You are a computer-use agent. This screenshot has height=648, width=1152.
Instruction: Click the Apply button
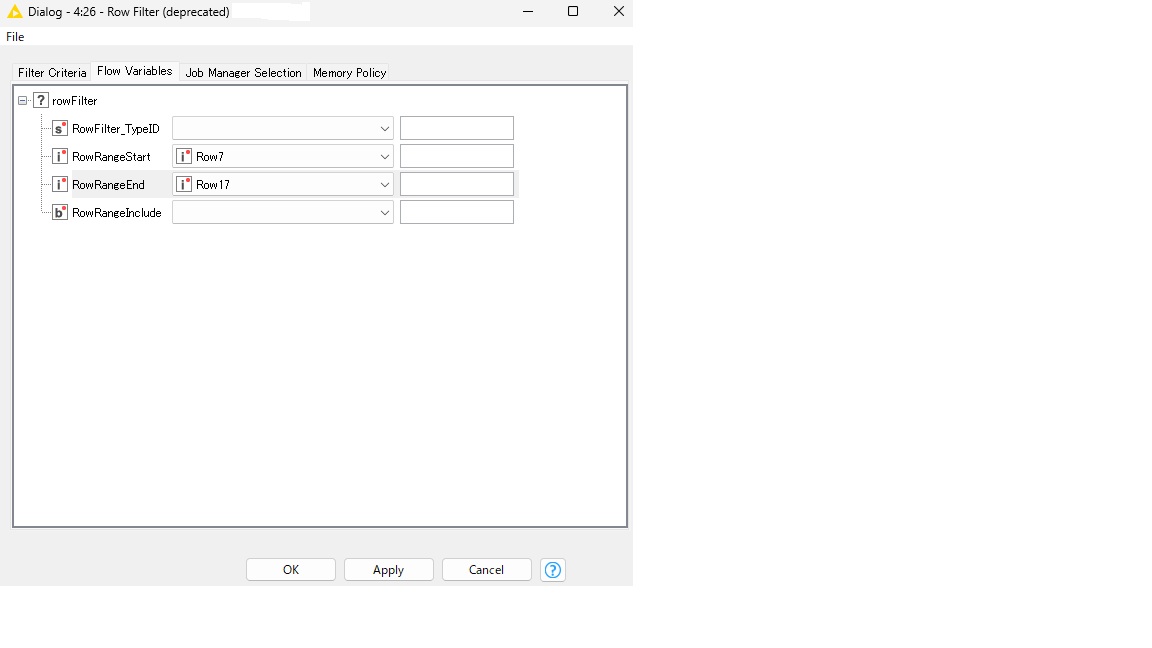point(389,570)
